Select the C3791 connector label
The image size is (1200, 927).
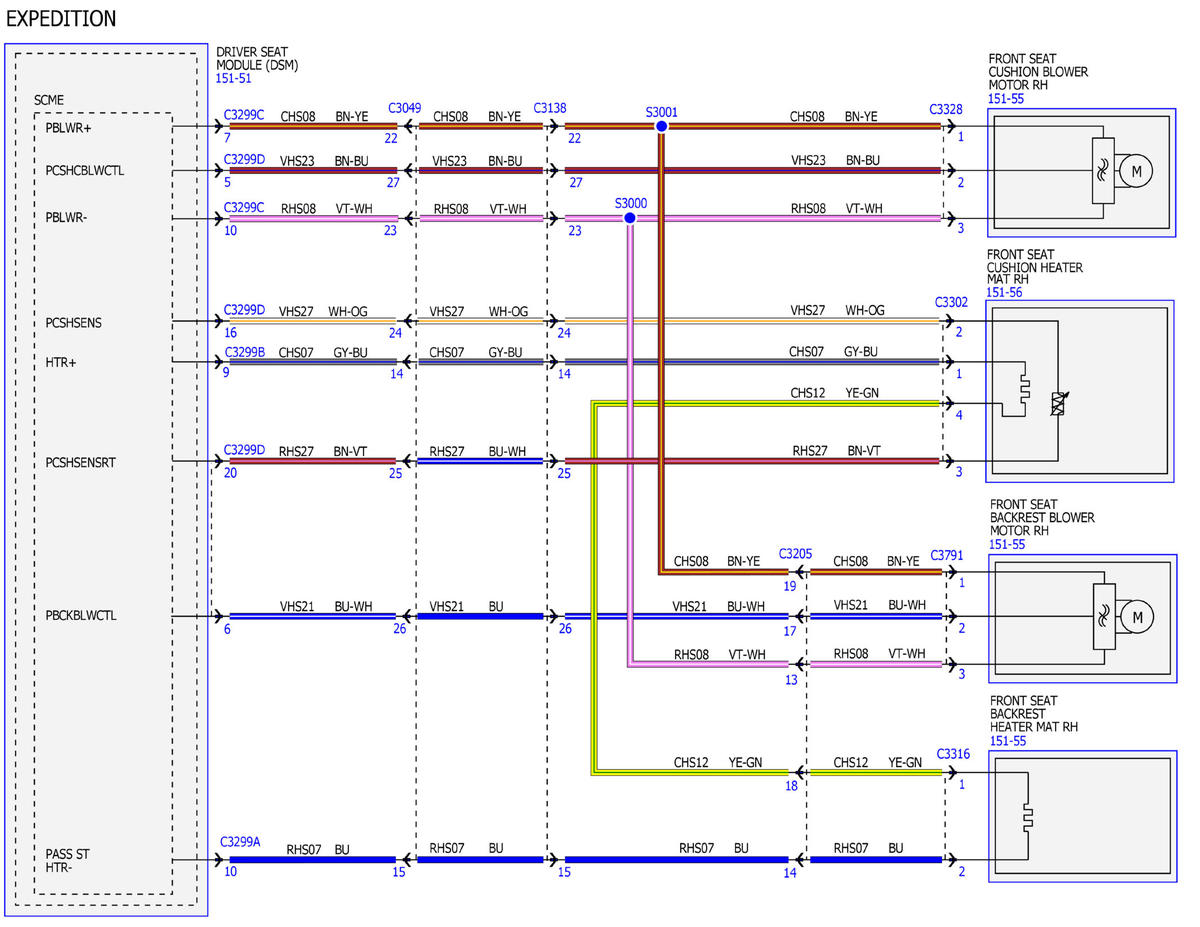pos(946,554)
